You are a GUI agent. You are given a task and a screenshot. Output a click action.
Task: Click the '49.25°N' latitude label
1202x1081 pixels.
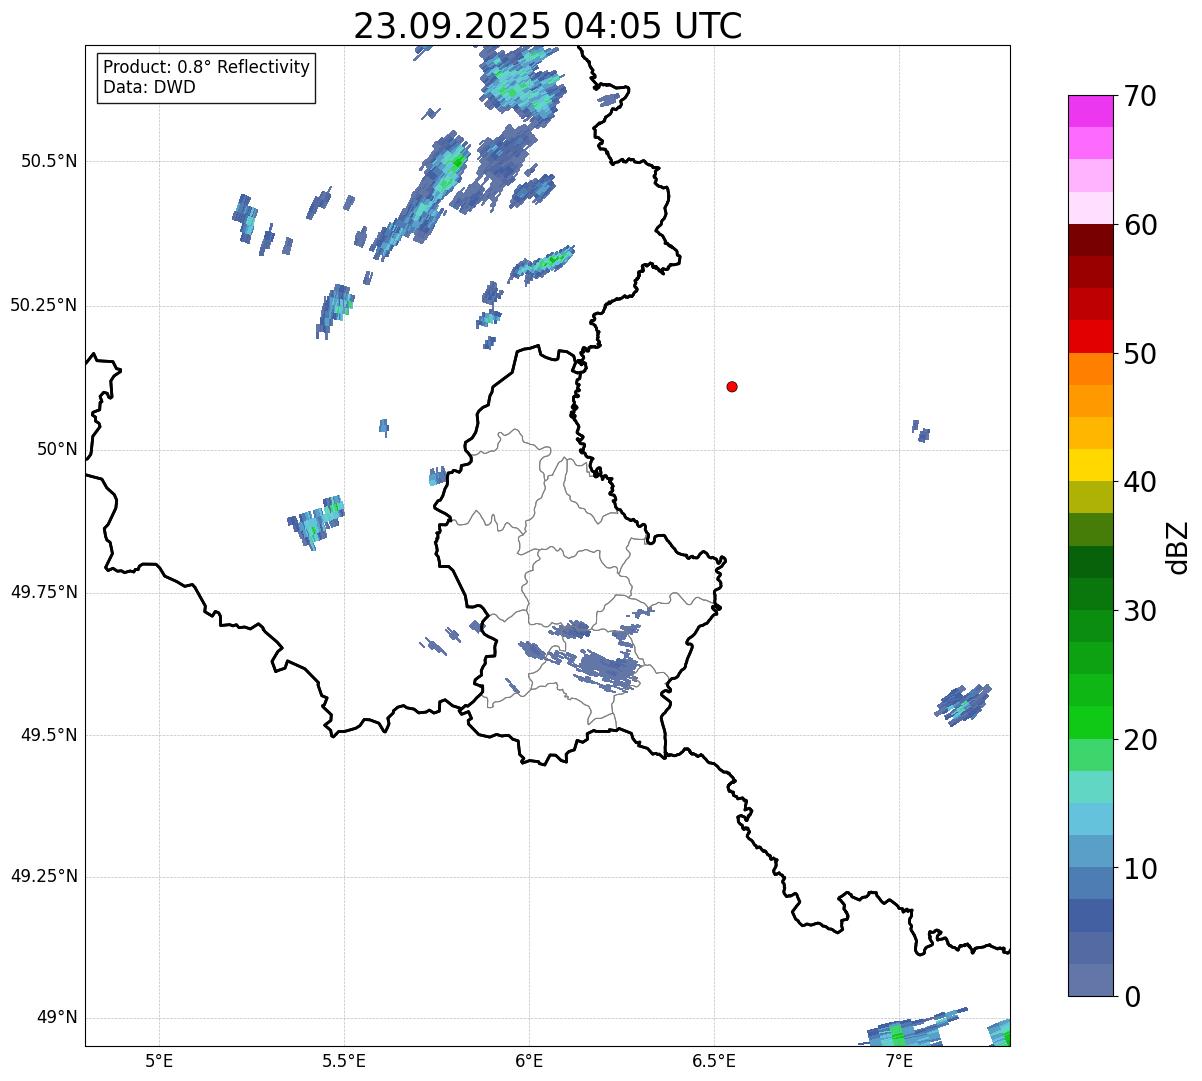(44, 876)
